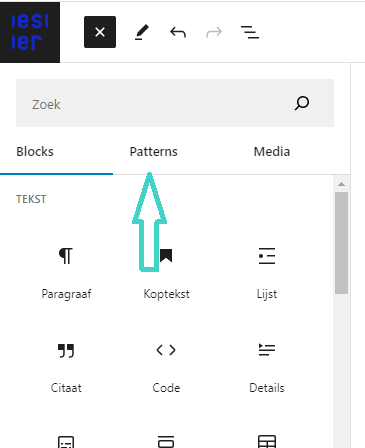
Task: Open the Document Overview list icon
Action: click(x=250, y=32)
